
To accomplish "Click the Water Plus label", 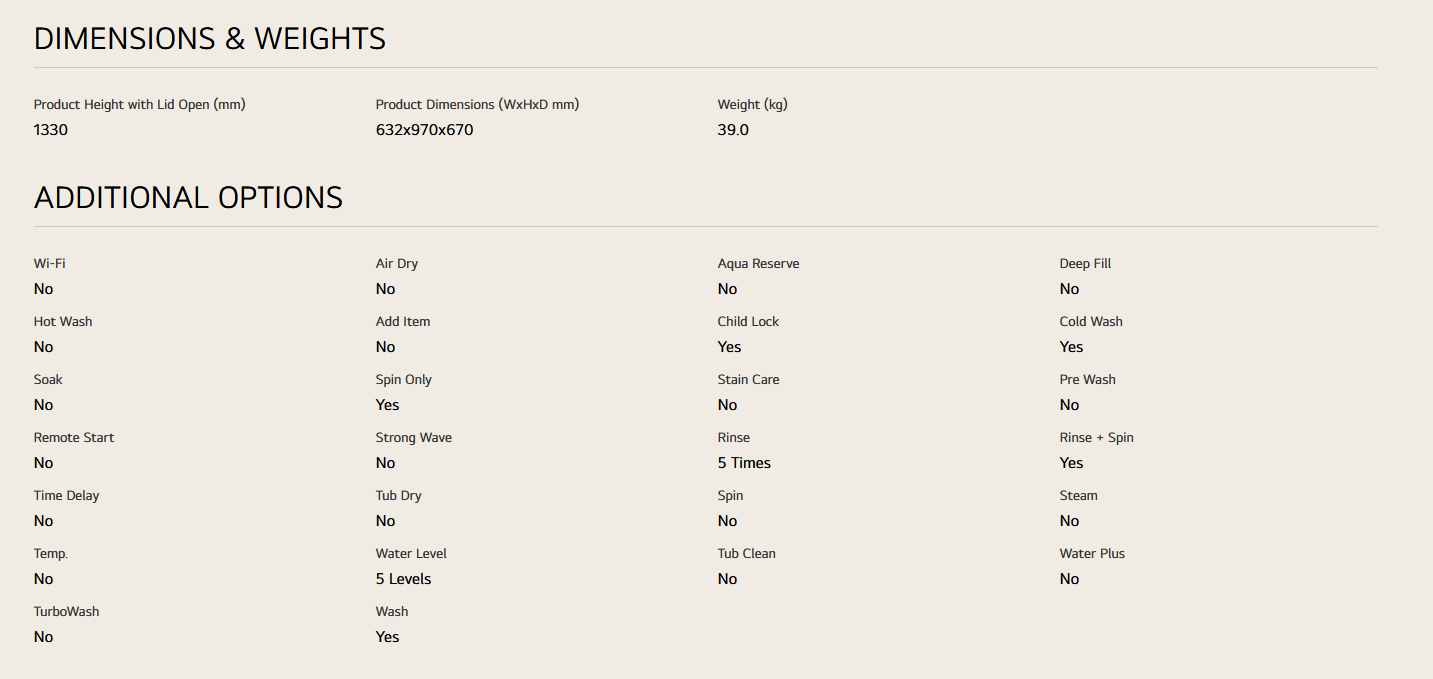I will [x=1092, y=554].
